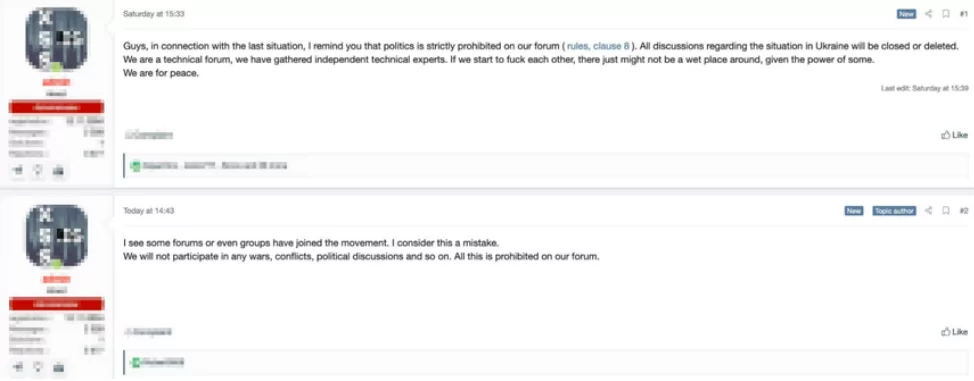This screenshot has height=381, width=974.
Task: Bookmark the first post
Action: point(946,14)
